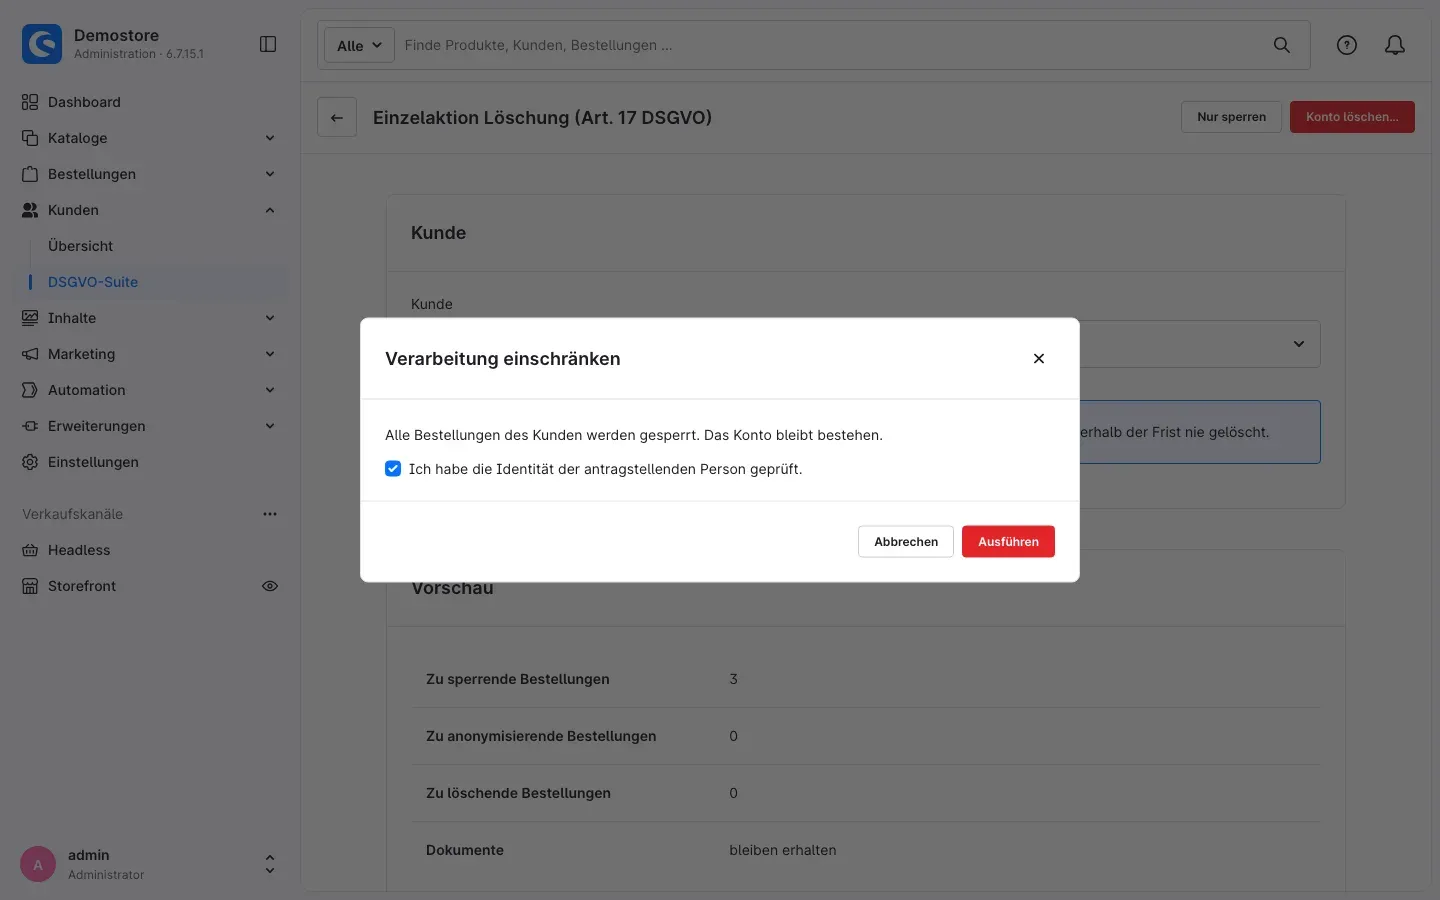This screenshot has width=1440, height=900.
Task: Click the Erweiterungen plug icon
Action: coord(30,426)
